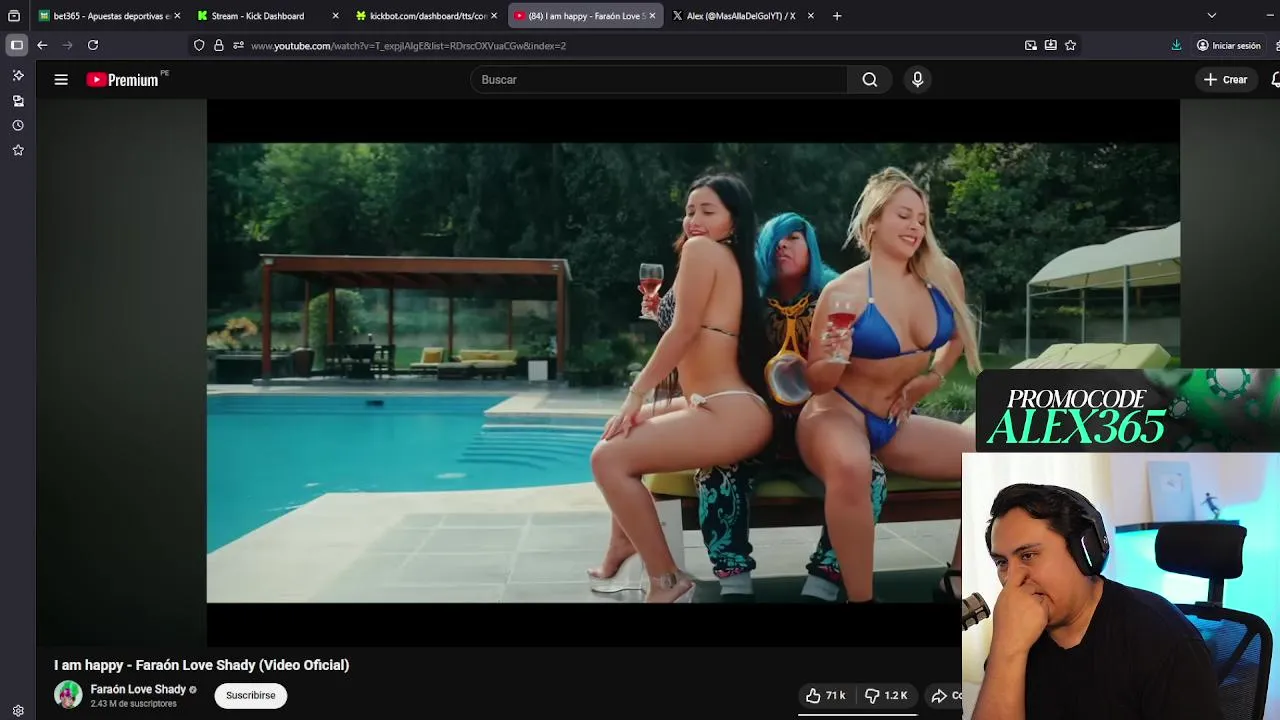Expand the list all tabs chevron
1280x720 pixels.
(x=1212, y=16)
